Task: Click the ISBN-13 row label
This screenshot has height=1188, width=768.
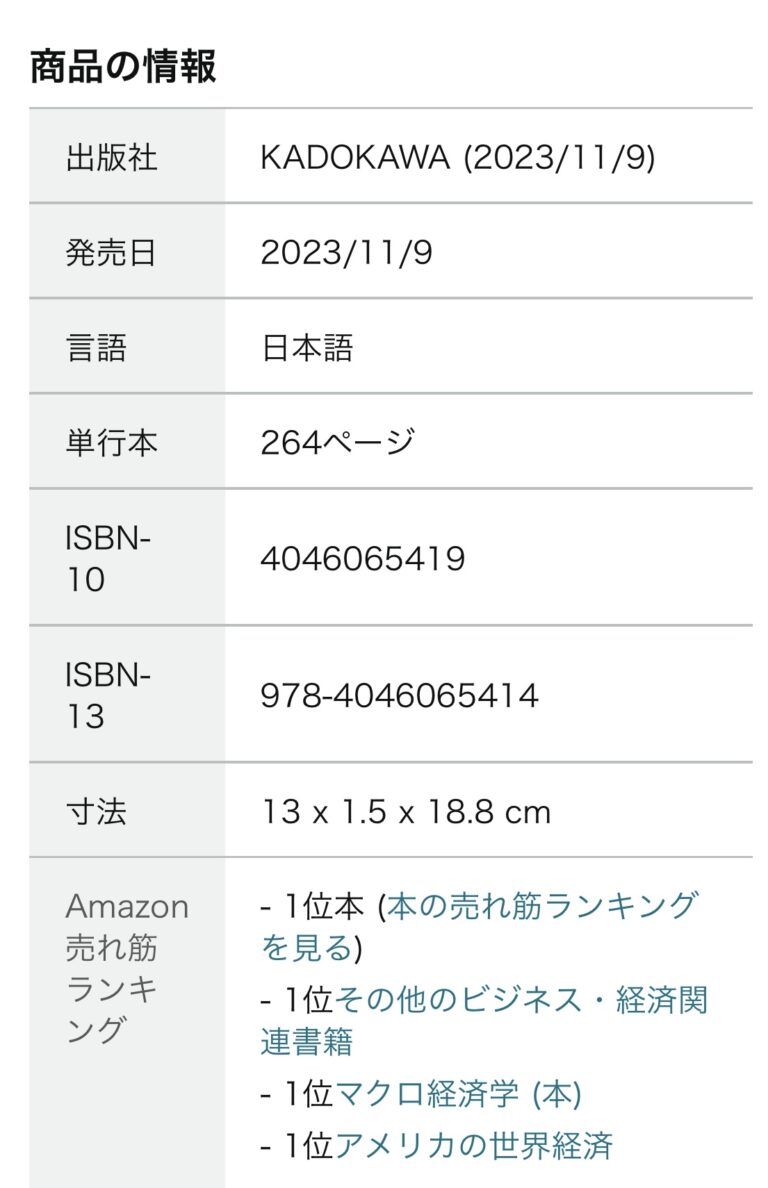Action: [x=107, y=696]
